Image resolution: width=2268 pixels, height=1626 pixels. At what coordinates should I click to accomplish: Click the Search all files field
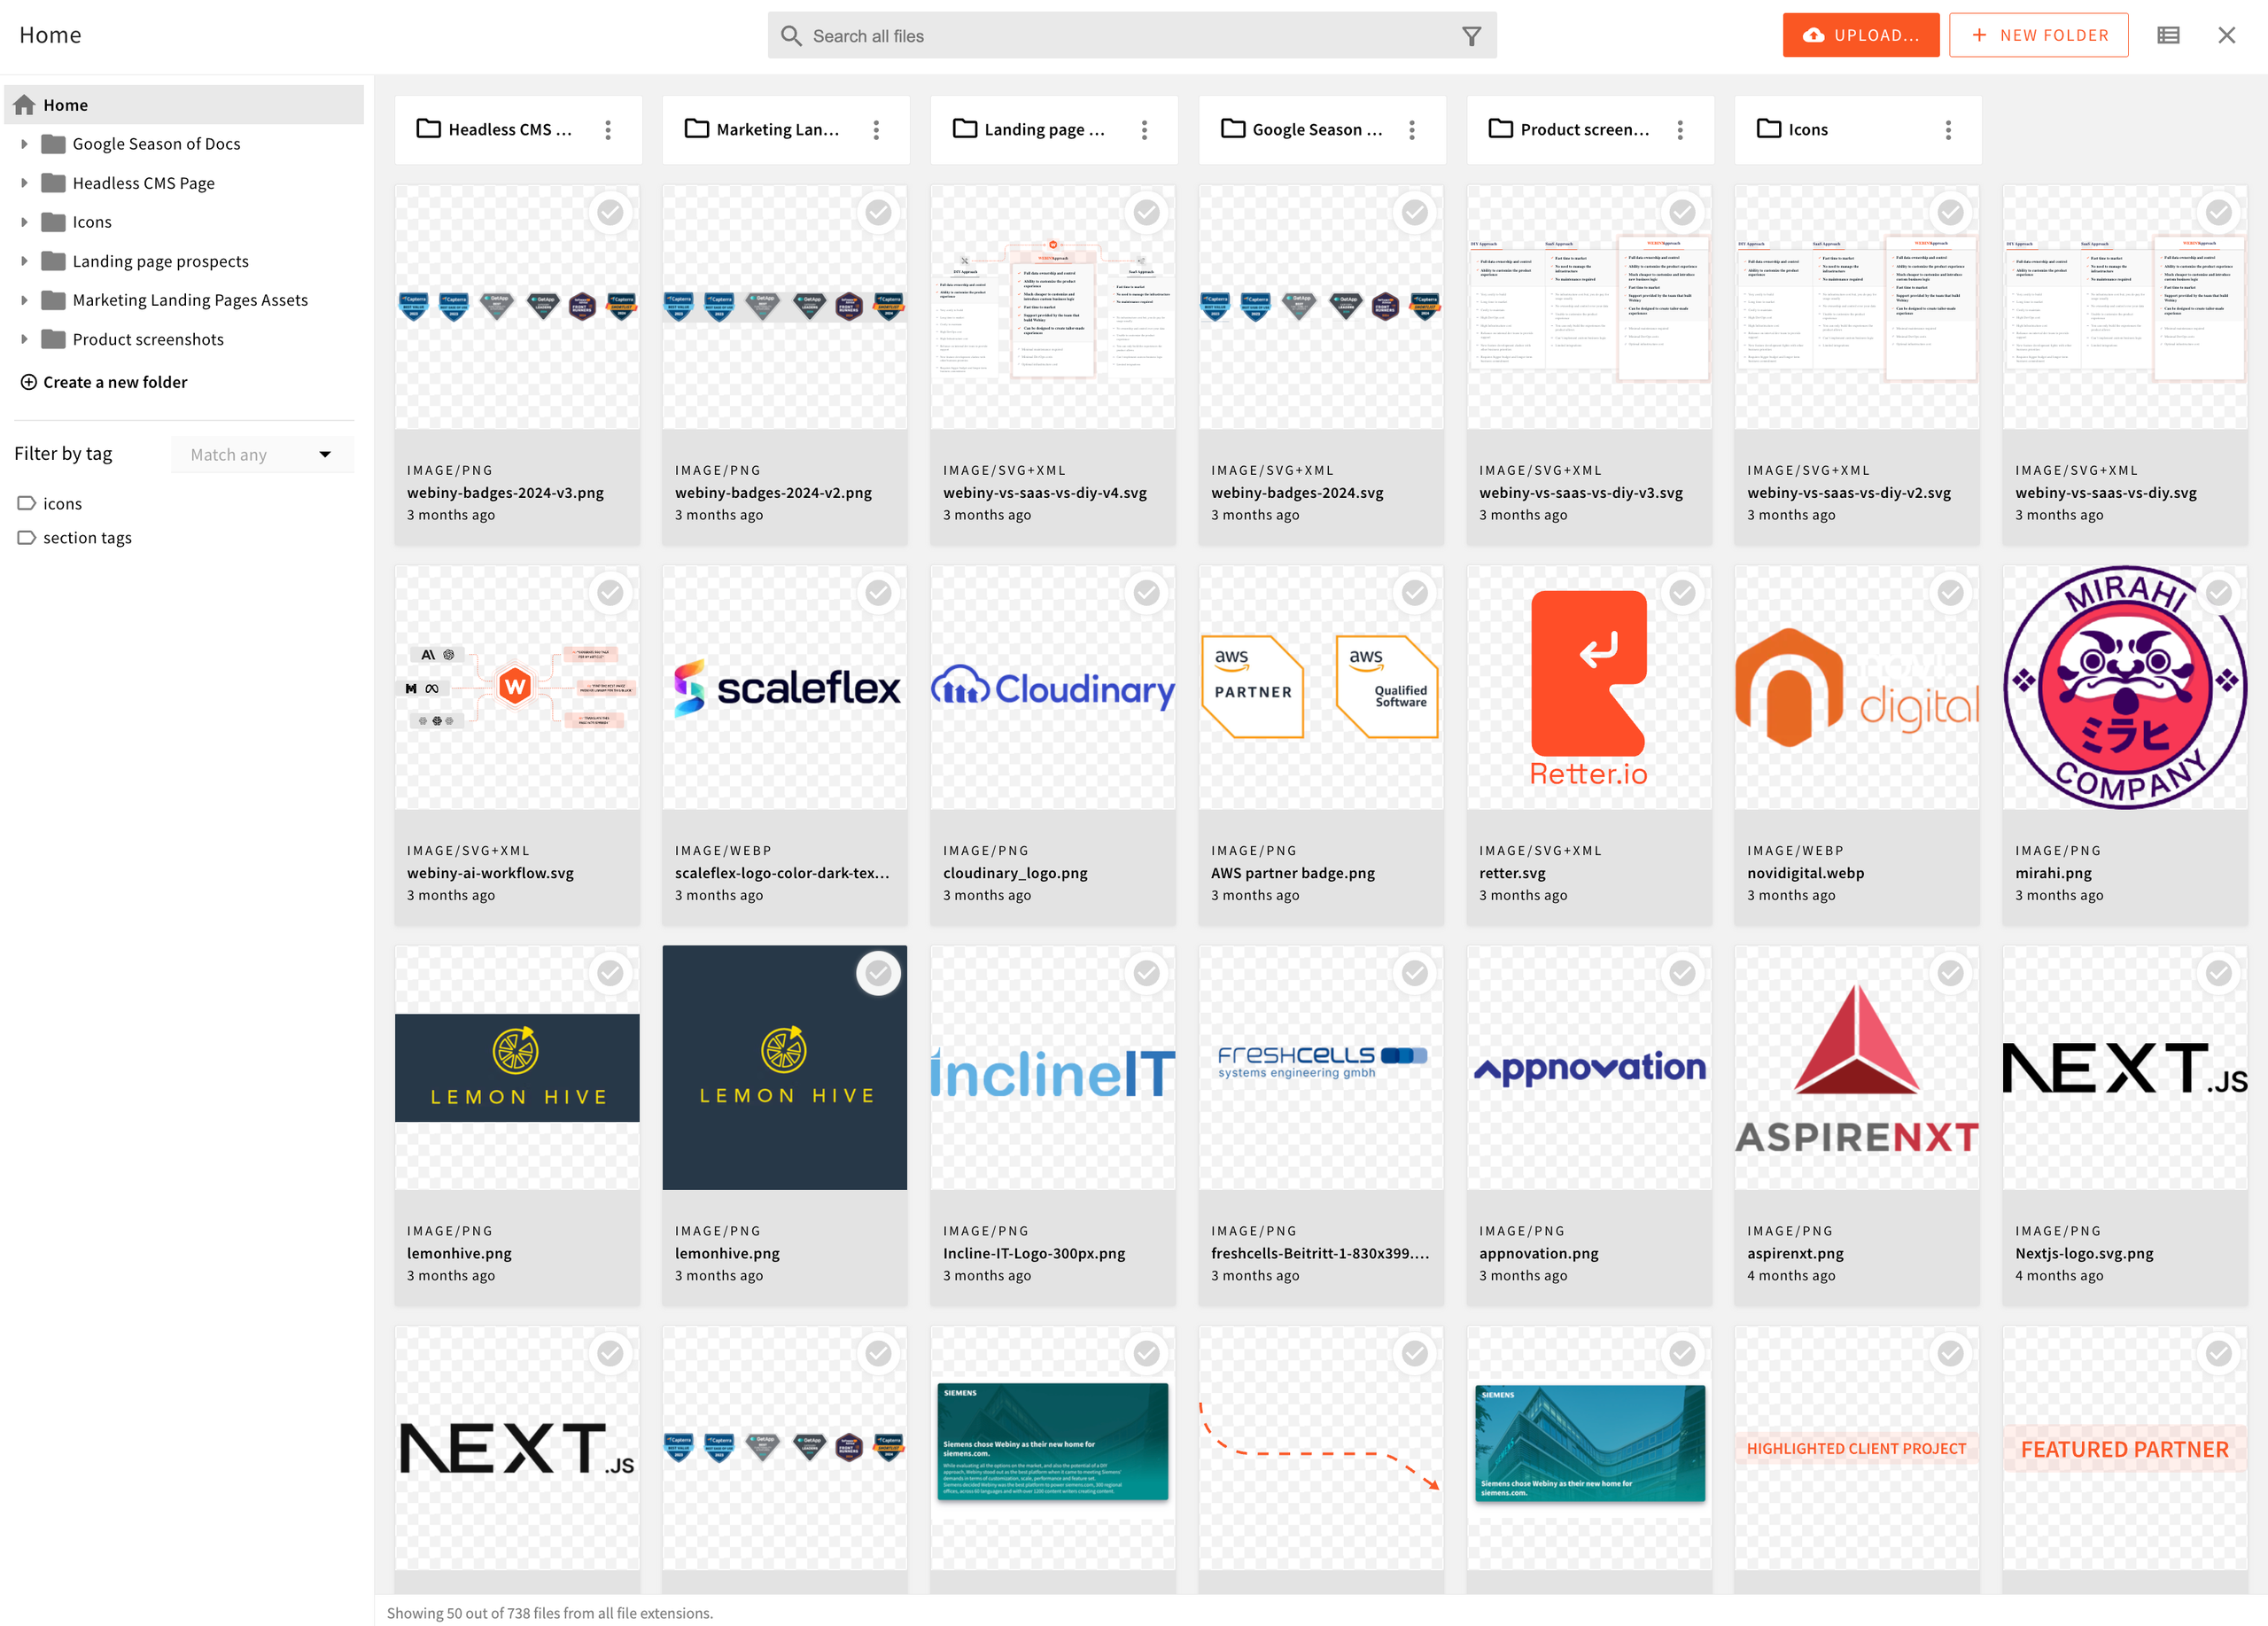1132,36
